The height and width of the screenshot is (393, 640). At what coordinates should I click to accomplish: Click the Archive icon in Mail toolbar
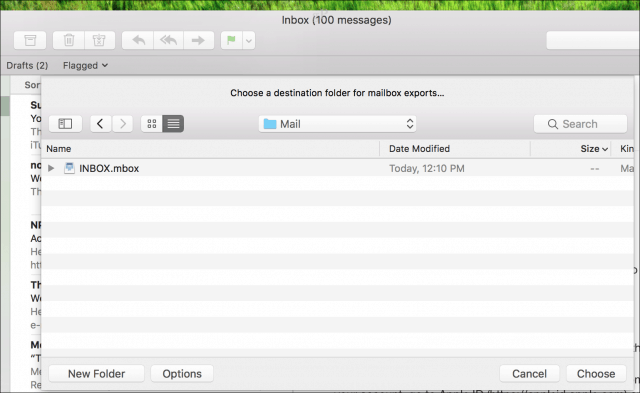coord(30,40)
